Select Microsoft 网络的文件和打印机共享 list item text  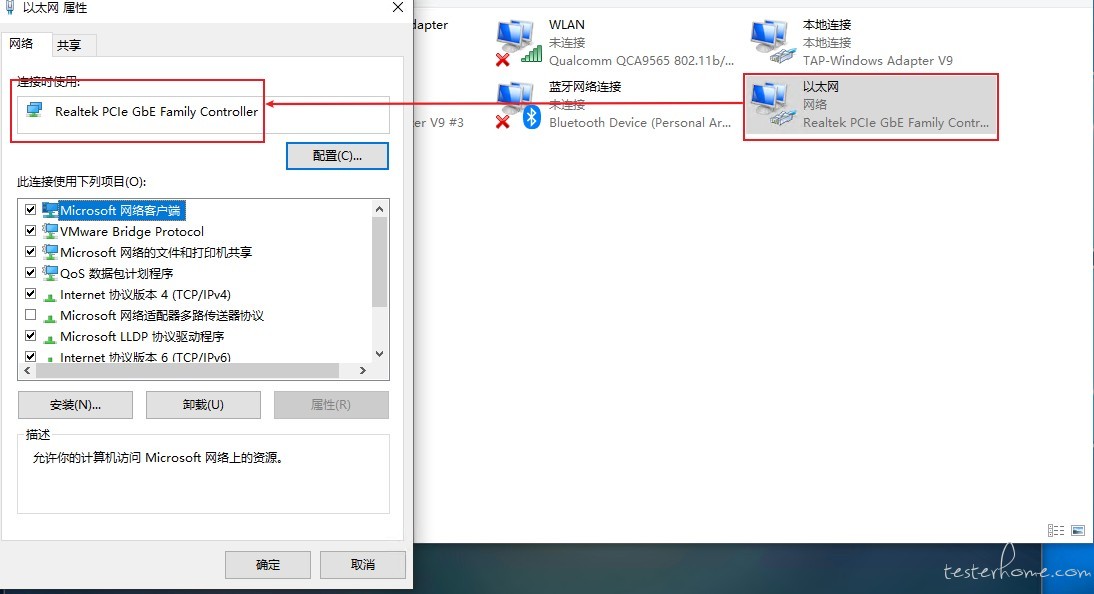[156, 252]
